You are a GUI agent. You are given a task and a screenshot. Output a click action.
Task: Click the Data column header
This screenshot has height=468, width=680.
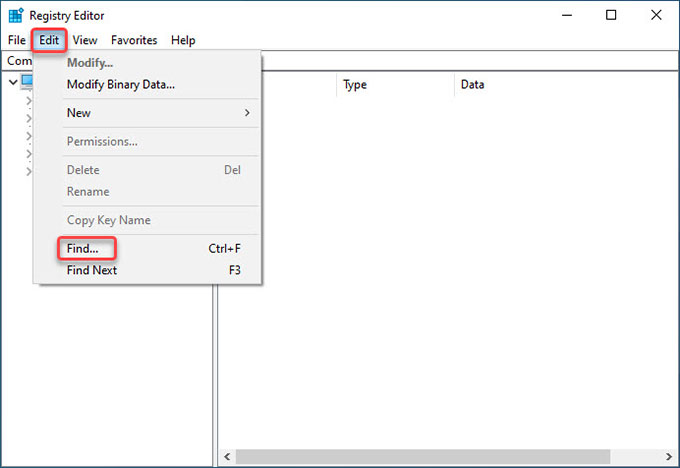(x=566, y=85)
